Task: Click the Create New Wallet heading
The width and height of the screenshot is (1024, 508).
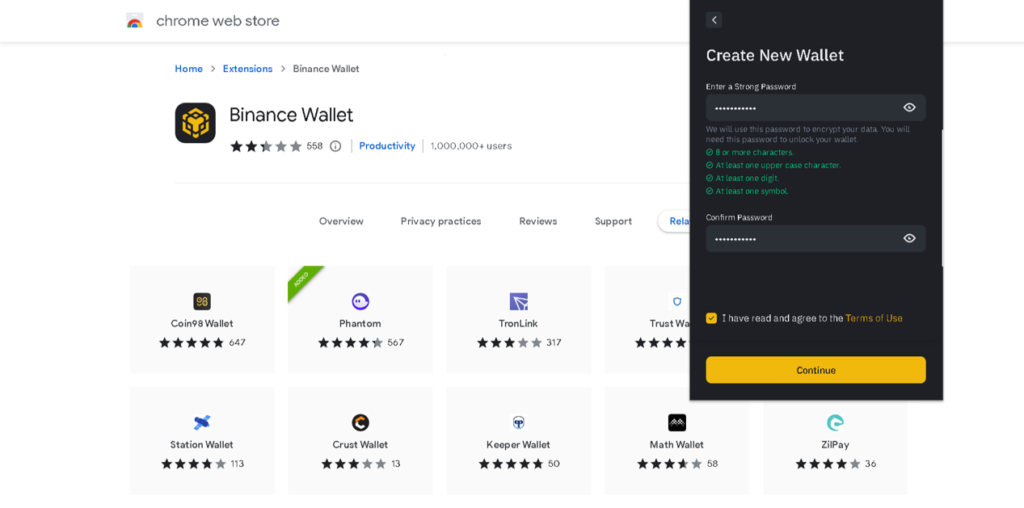Action: point(775,56)
